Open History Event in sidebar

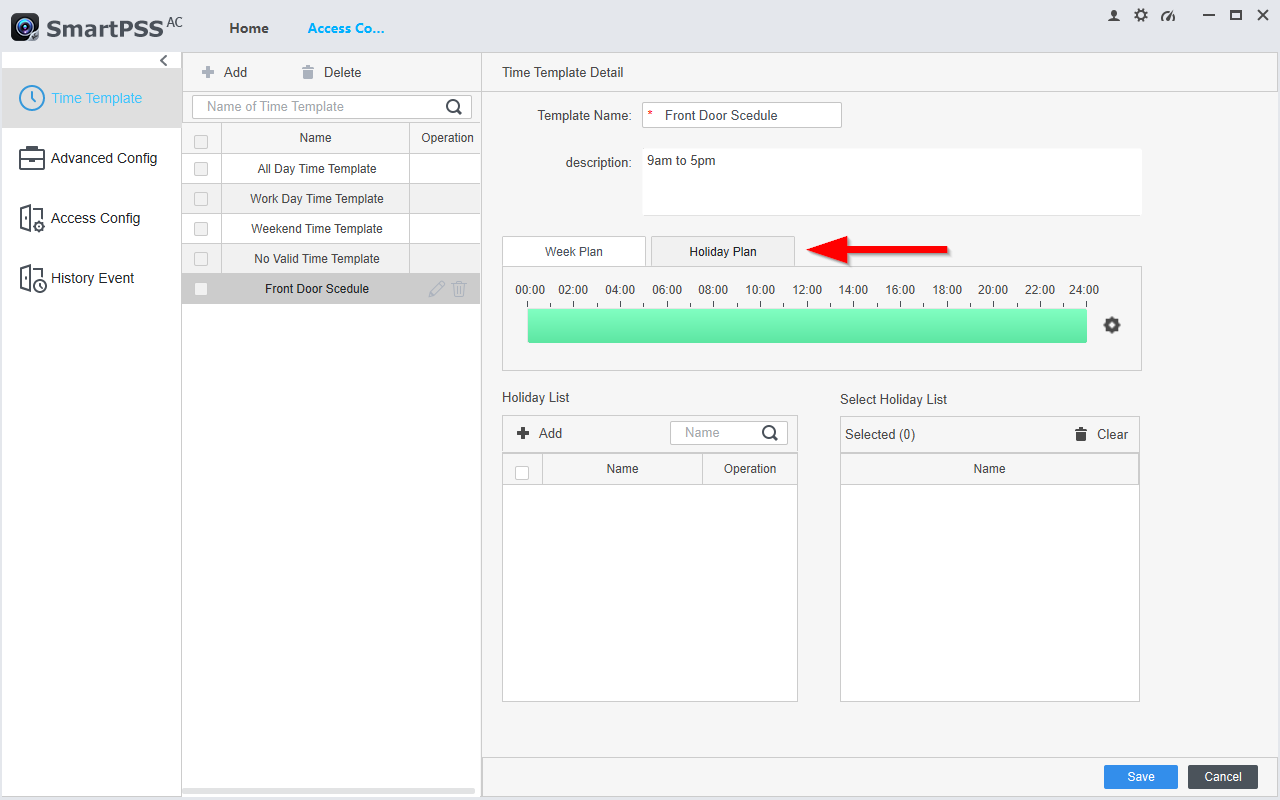pyautogui.click(x=91, y=278)
